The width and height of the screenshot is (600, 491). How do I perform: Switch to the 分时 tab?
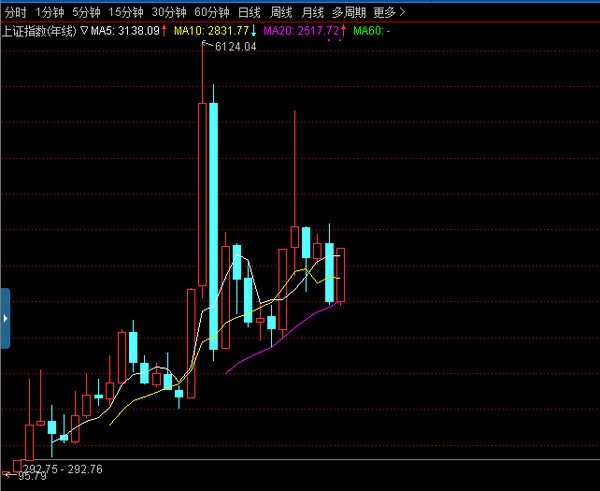pyautogui.click(x=16, y=13)
